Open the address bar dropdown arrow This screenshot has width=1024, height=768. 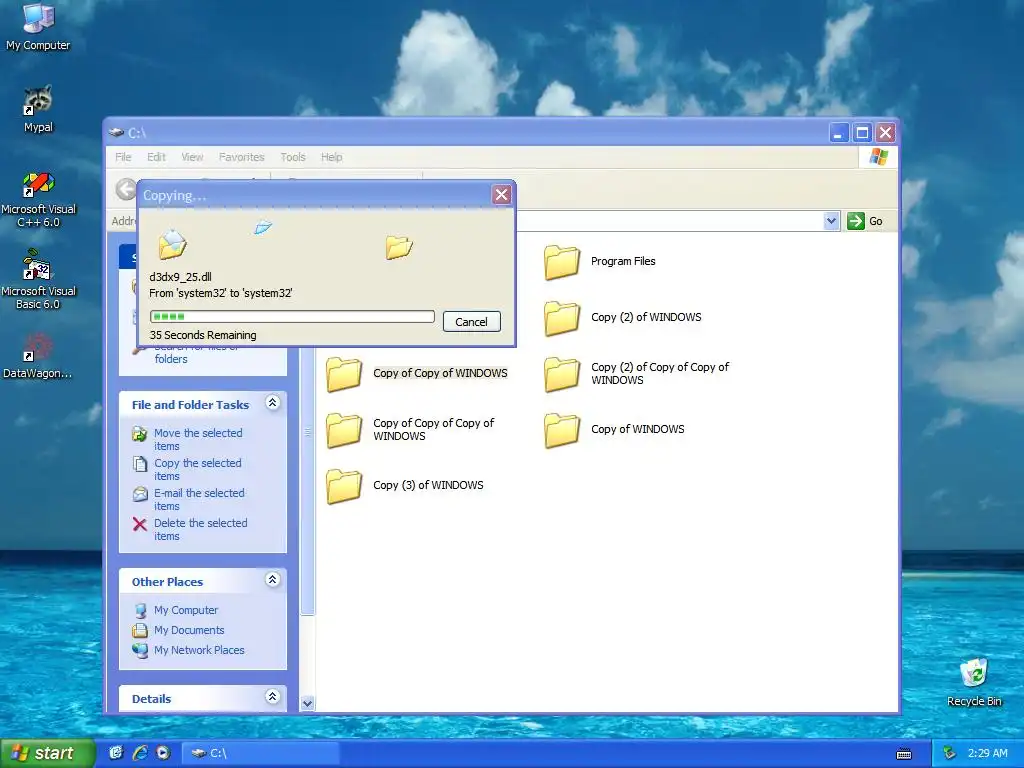coord(831,221)
